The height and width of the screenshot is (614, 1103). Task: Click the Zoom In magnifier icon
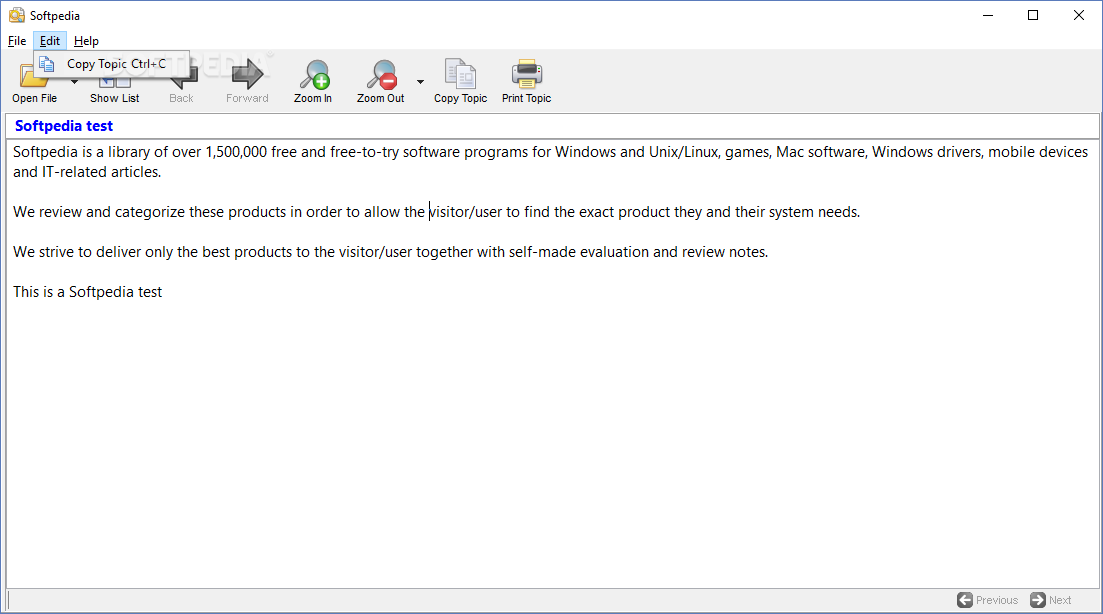click(314, 74)
